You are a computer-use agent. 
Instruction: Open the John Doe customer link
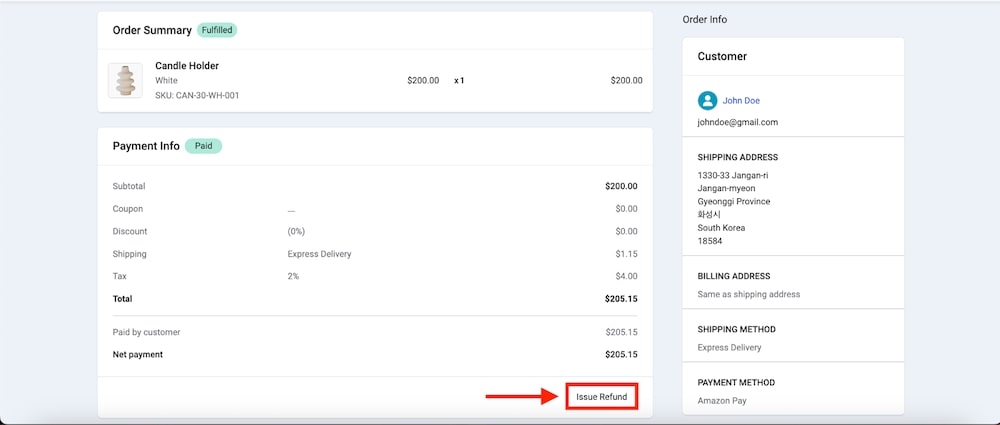click(x=741, y=100)
